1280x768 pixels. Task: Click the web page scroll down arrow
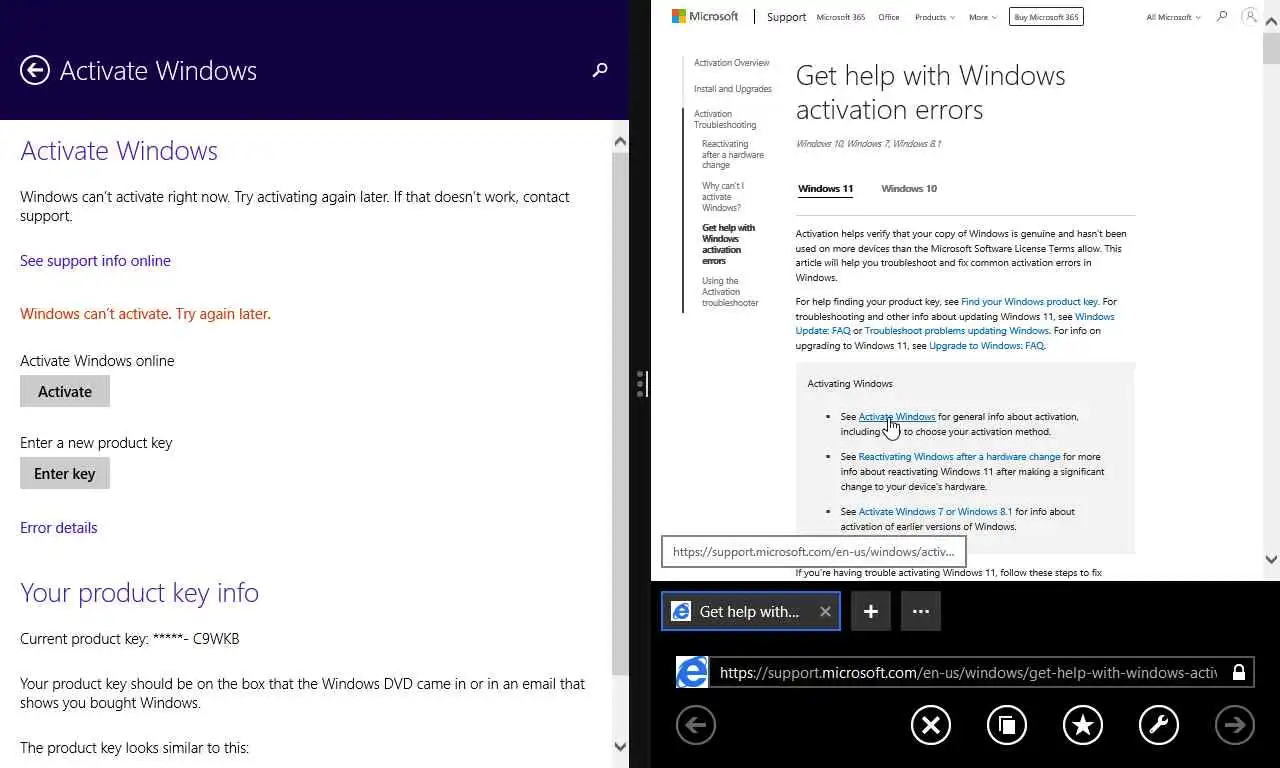point(1271,559)
